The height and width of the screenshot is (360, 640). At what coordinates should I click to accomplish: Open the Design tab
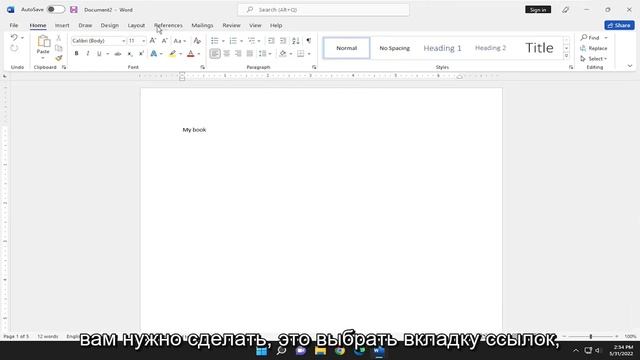(109, 25)
